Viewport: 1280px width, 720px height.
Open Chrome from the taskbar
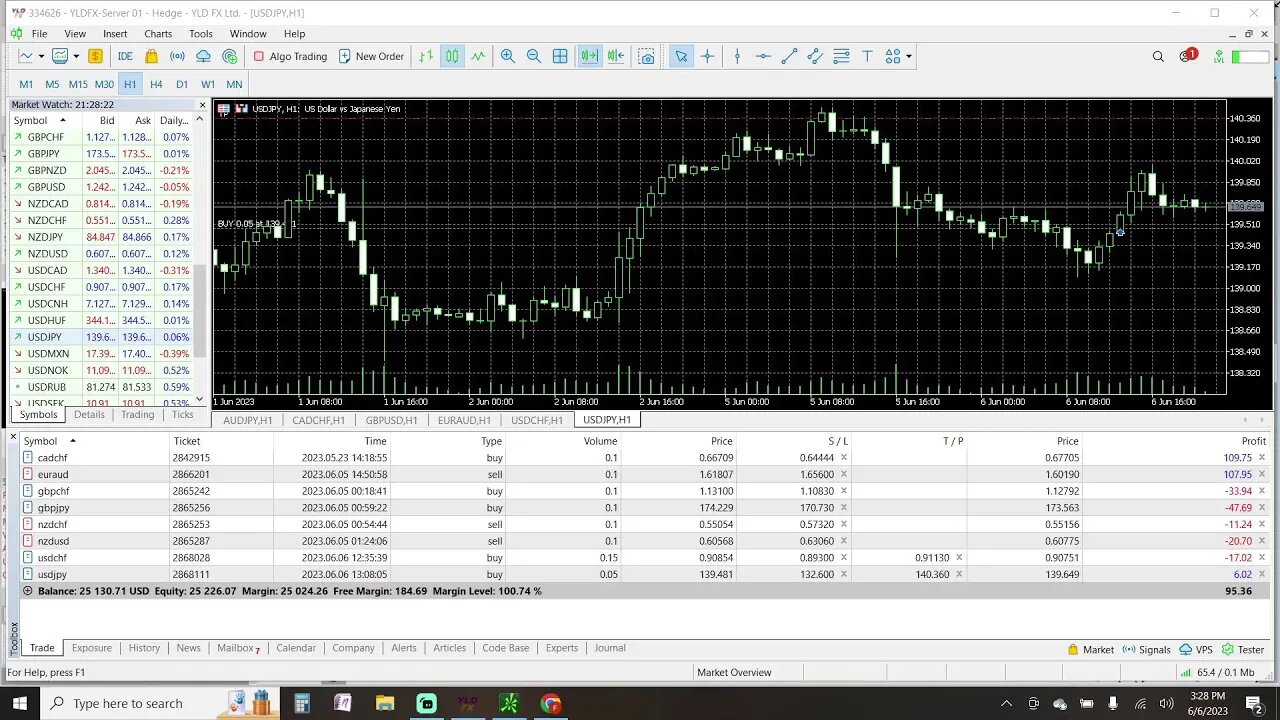coord(551,704)
